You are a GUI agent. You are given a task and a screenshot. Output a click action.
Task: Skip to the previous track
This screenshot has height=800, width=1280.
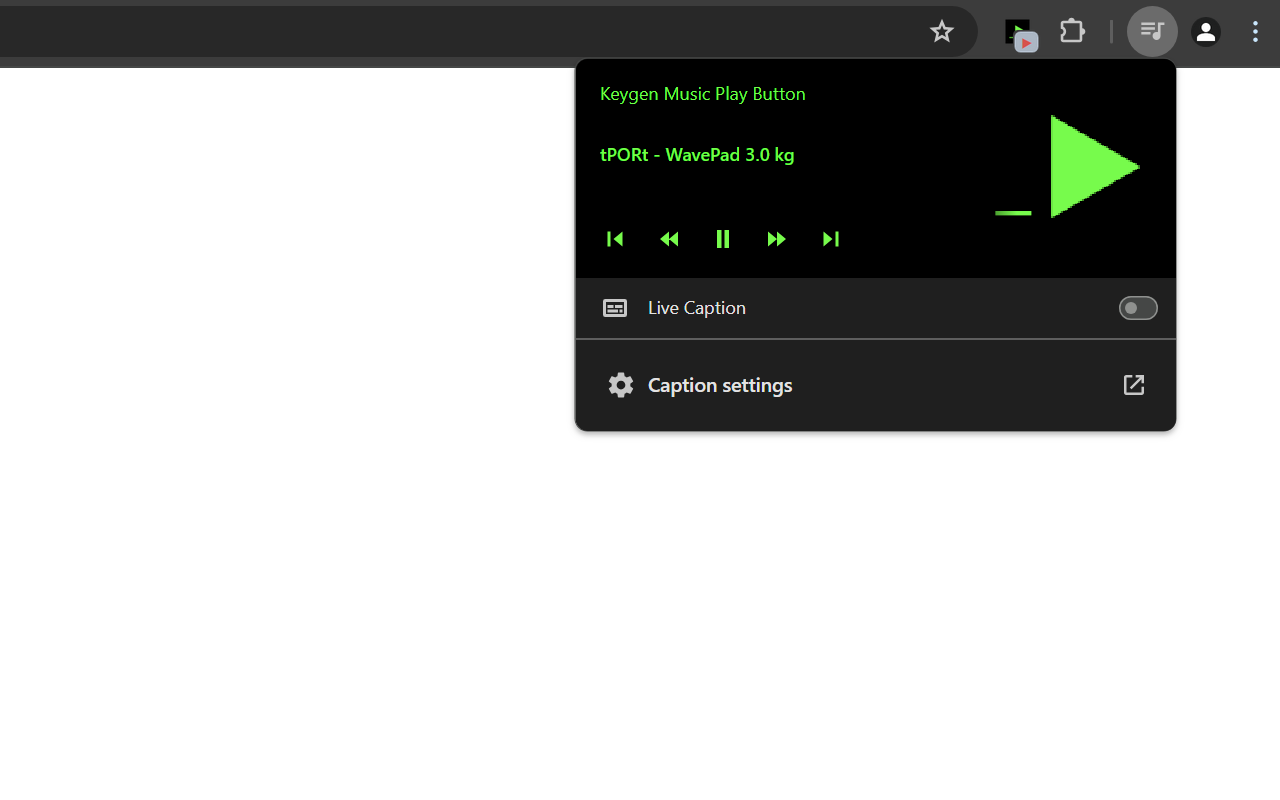[615, 239]
